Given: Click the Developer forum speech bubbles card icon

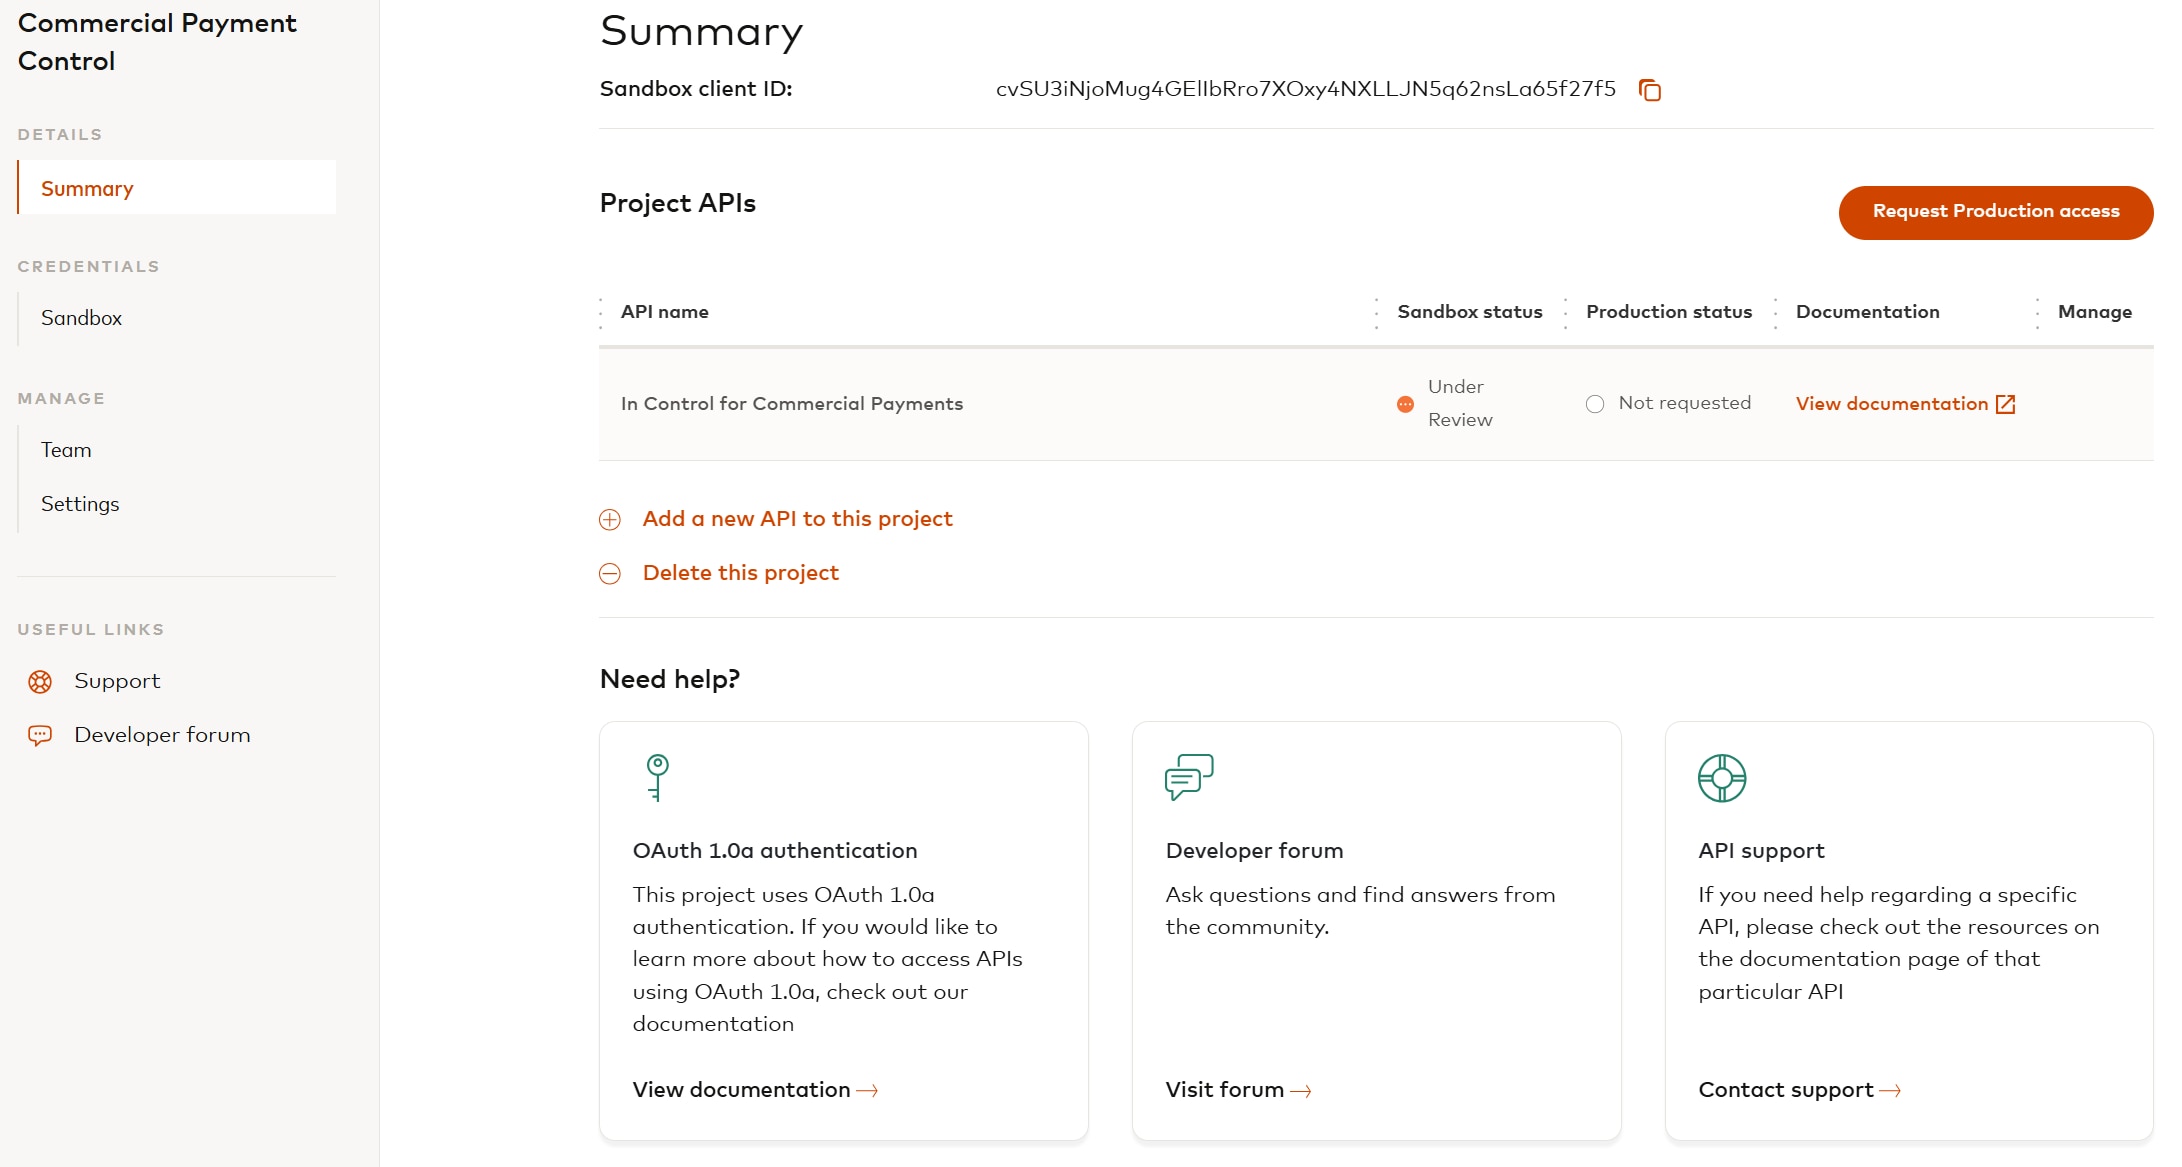Looking at the screenshot, I should (1189, 777).
